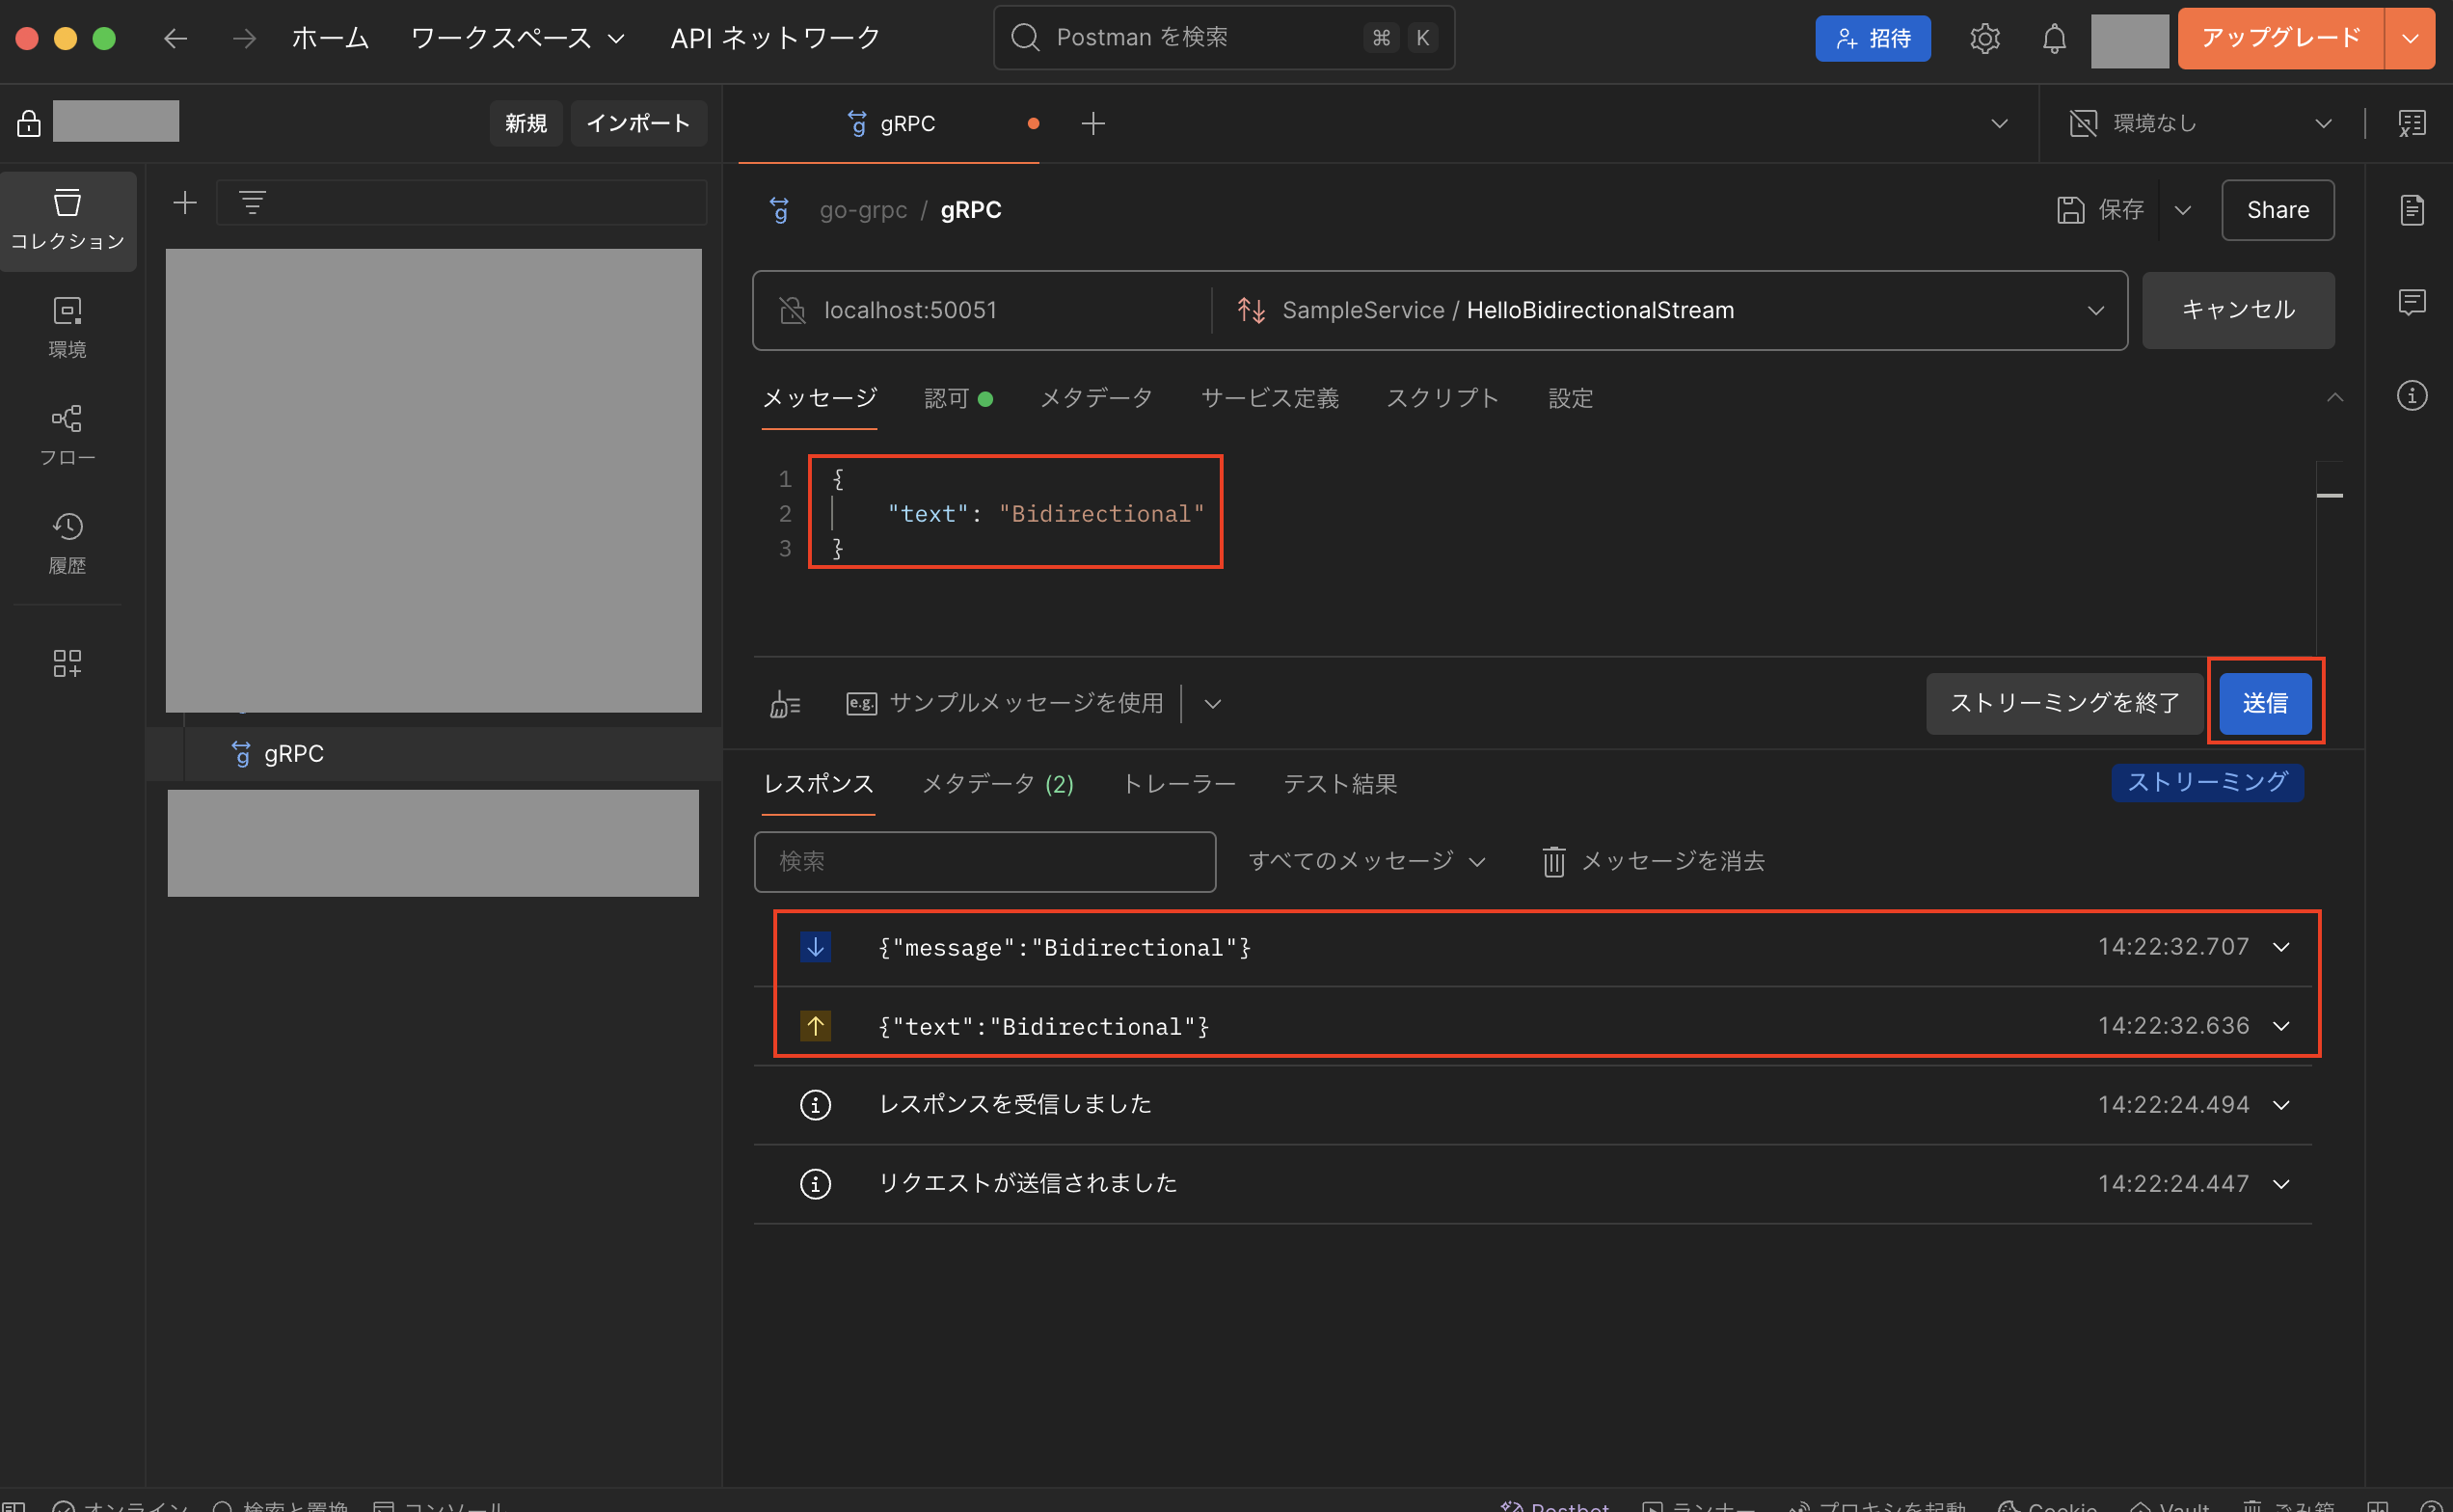Click the blue incoming arrow message icon
The image size is (2453, 1512).
815,946
